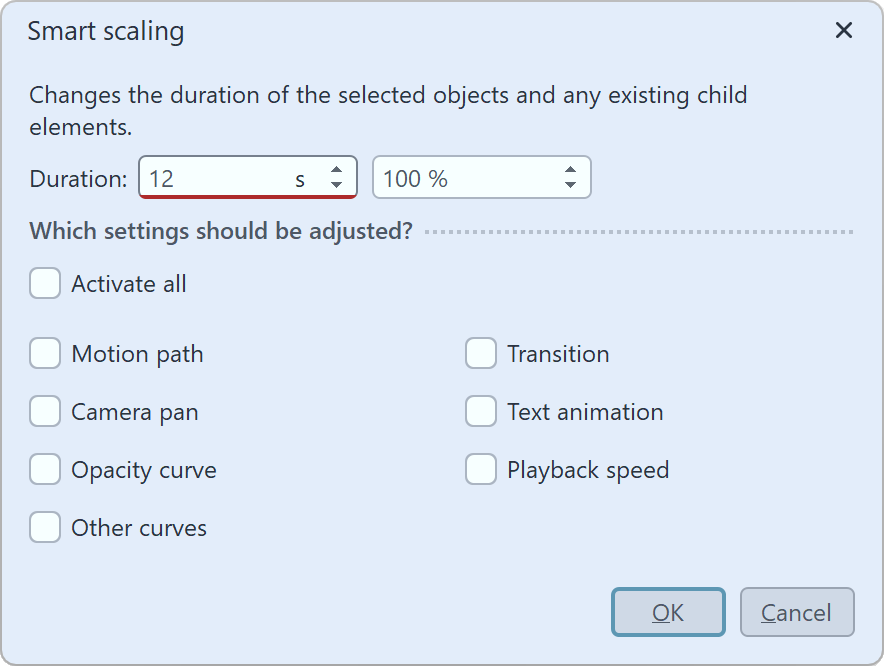This screenshot has height=666, width=884.
Task: Click the "Which settings should be adjusted?" heading
Action: pos(221,232)
